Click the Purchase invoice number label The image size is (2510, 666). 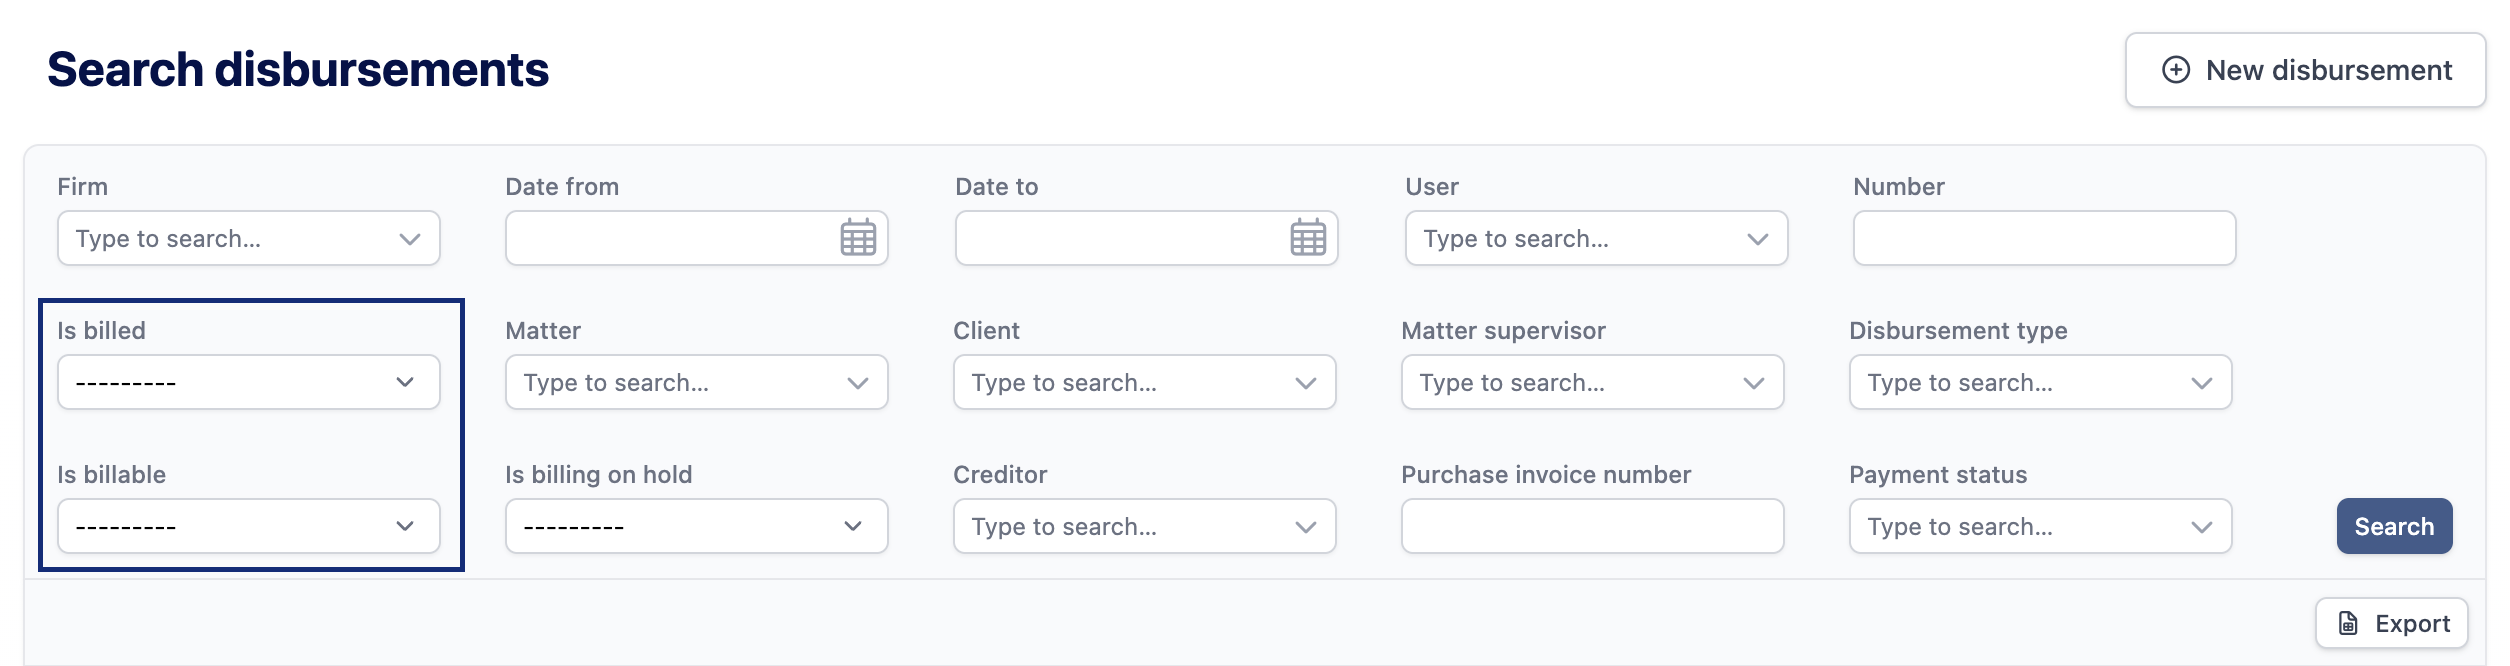point(1546,475)
